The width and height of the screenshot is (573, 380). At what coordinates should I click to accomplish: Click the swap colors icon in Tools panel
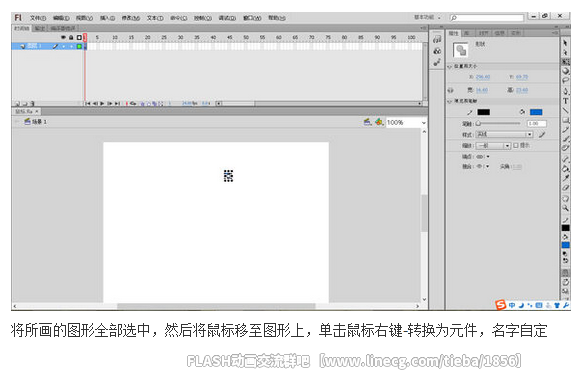pyautogui.click(x=566, y=261)
